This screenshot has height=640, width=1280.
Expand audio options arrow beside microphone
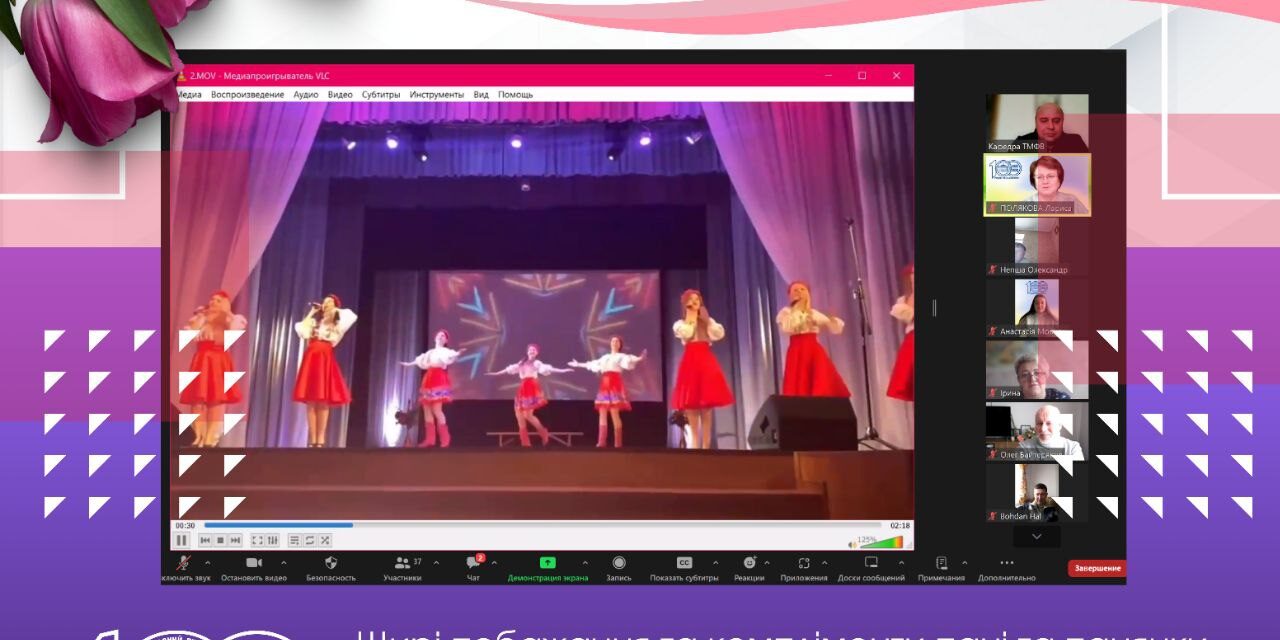(x=207, y=562)
